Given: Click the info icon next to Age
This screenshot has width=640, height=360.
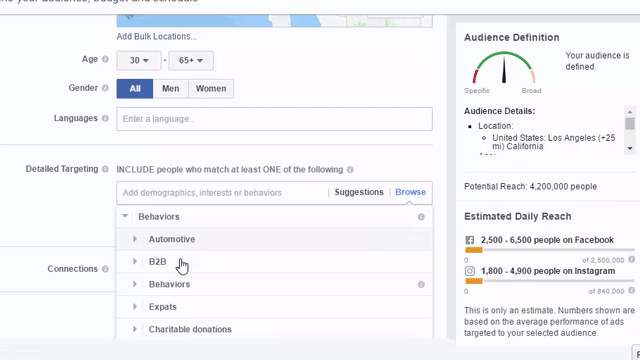Looking at the screenshot, I should tap(105, 59).
